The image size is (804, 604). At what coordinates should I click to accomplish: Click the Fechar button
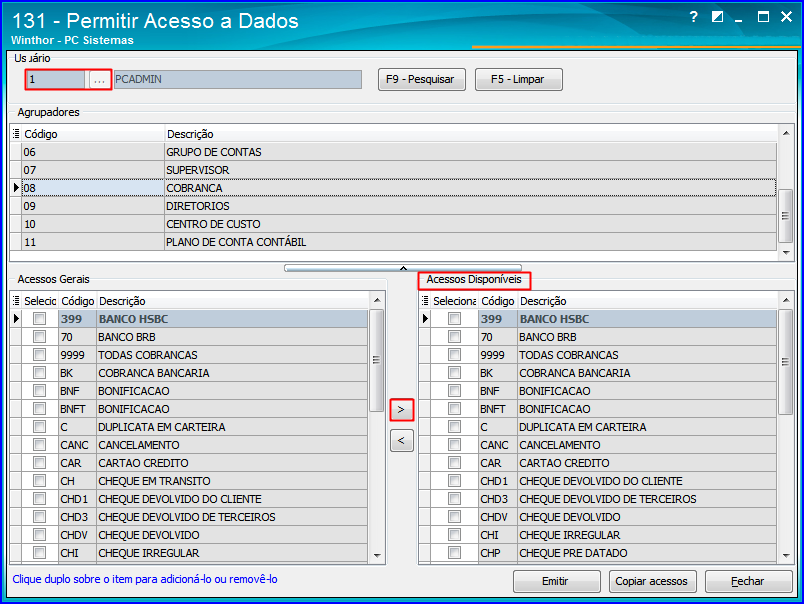[748, 581]
